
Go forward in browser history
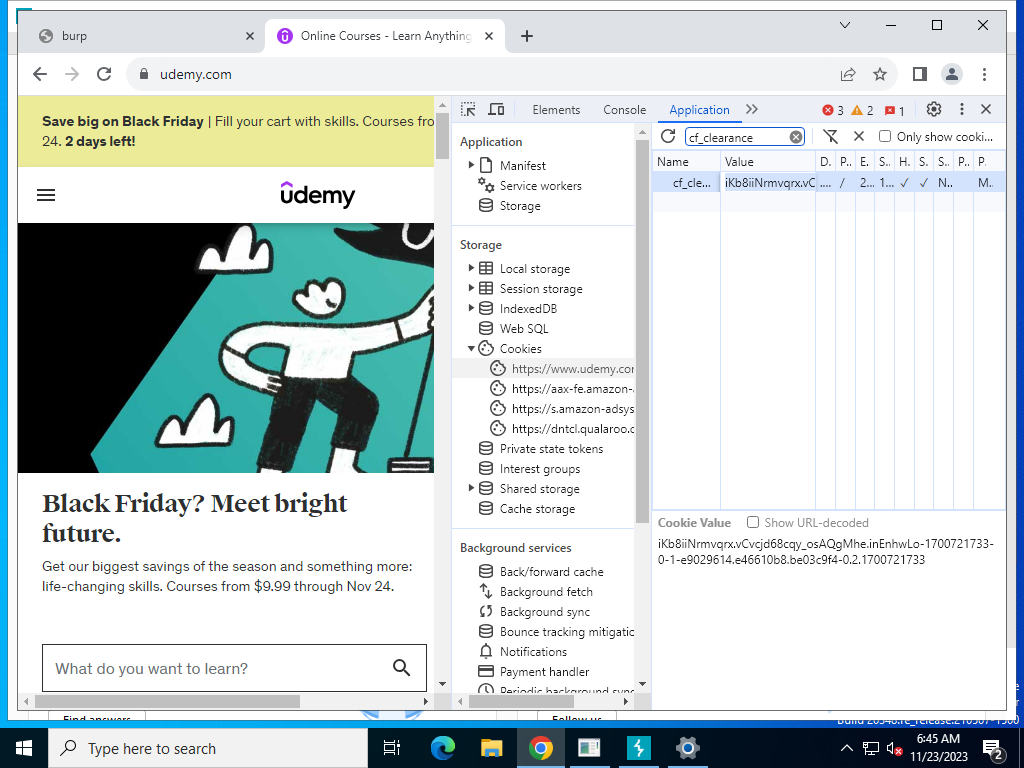72,74
